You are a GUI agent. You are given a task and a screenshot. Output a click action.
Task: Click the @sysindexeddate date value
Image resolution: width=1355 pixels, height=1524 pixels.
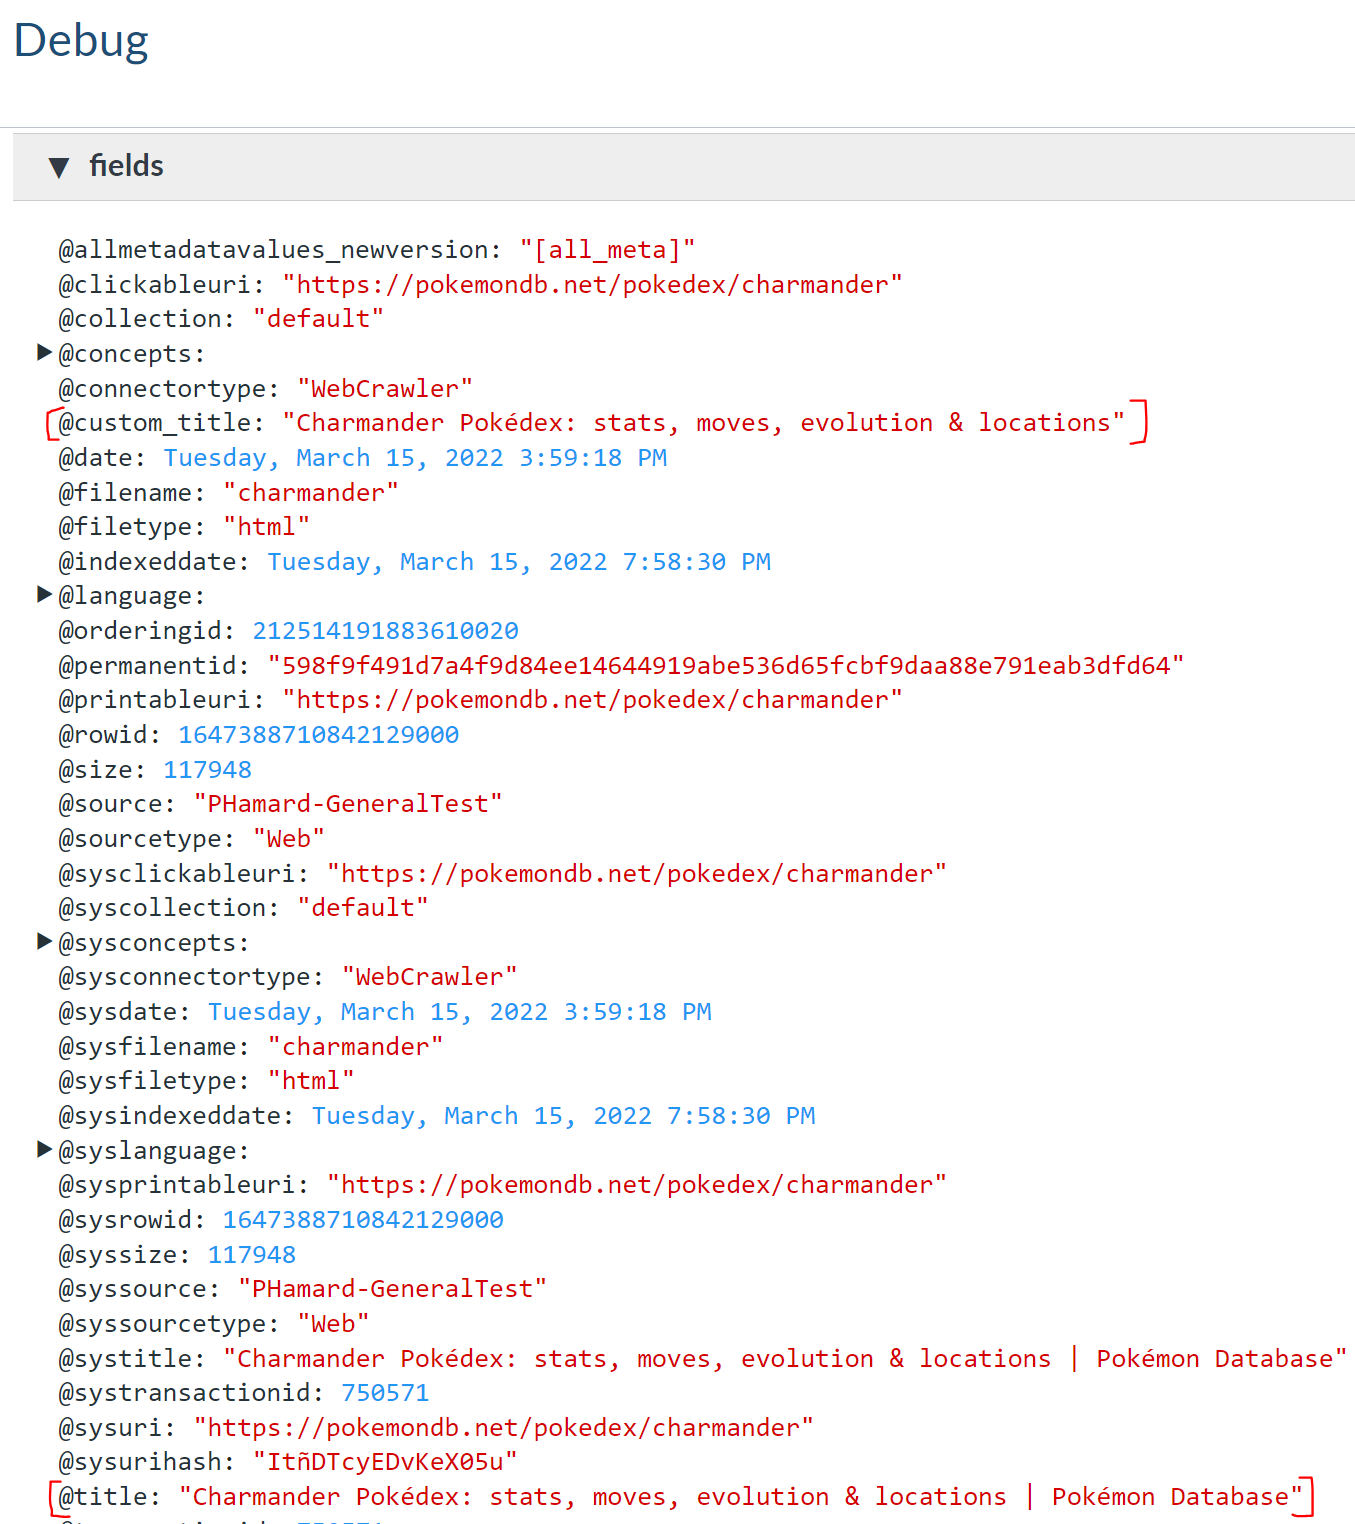pyautogui.click(x=564, y=1116)
